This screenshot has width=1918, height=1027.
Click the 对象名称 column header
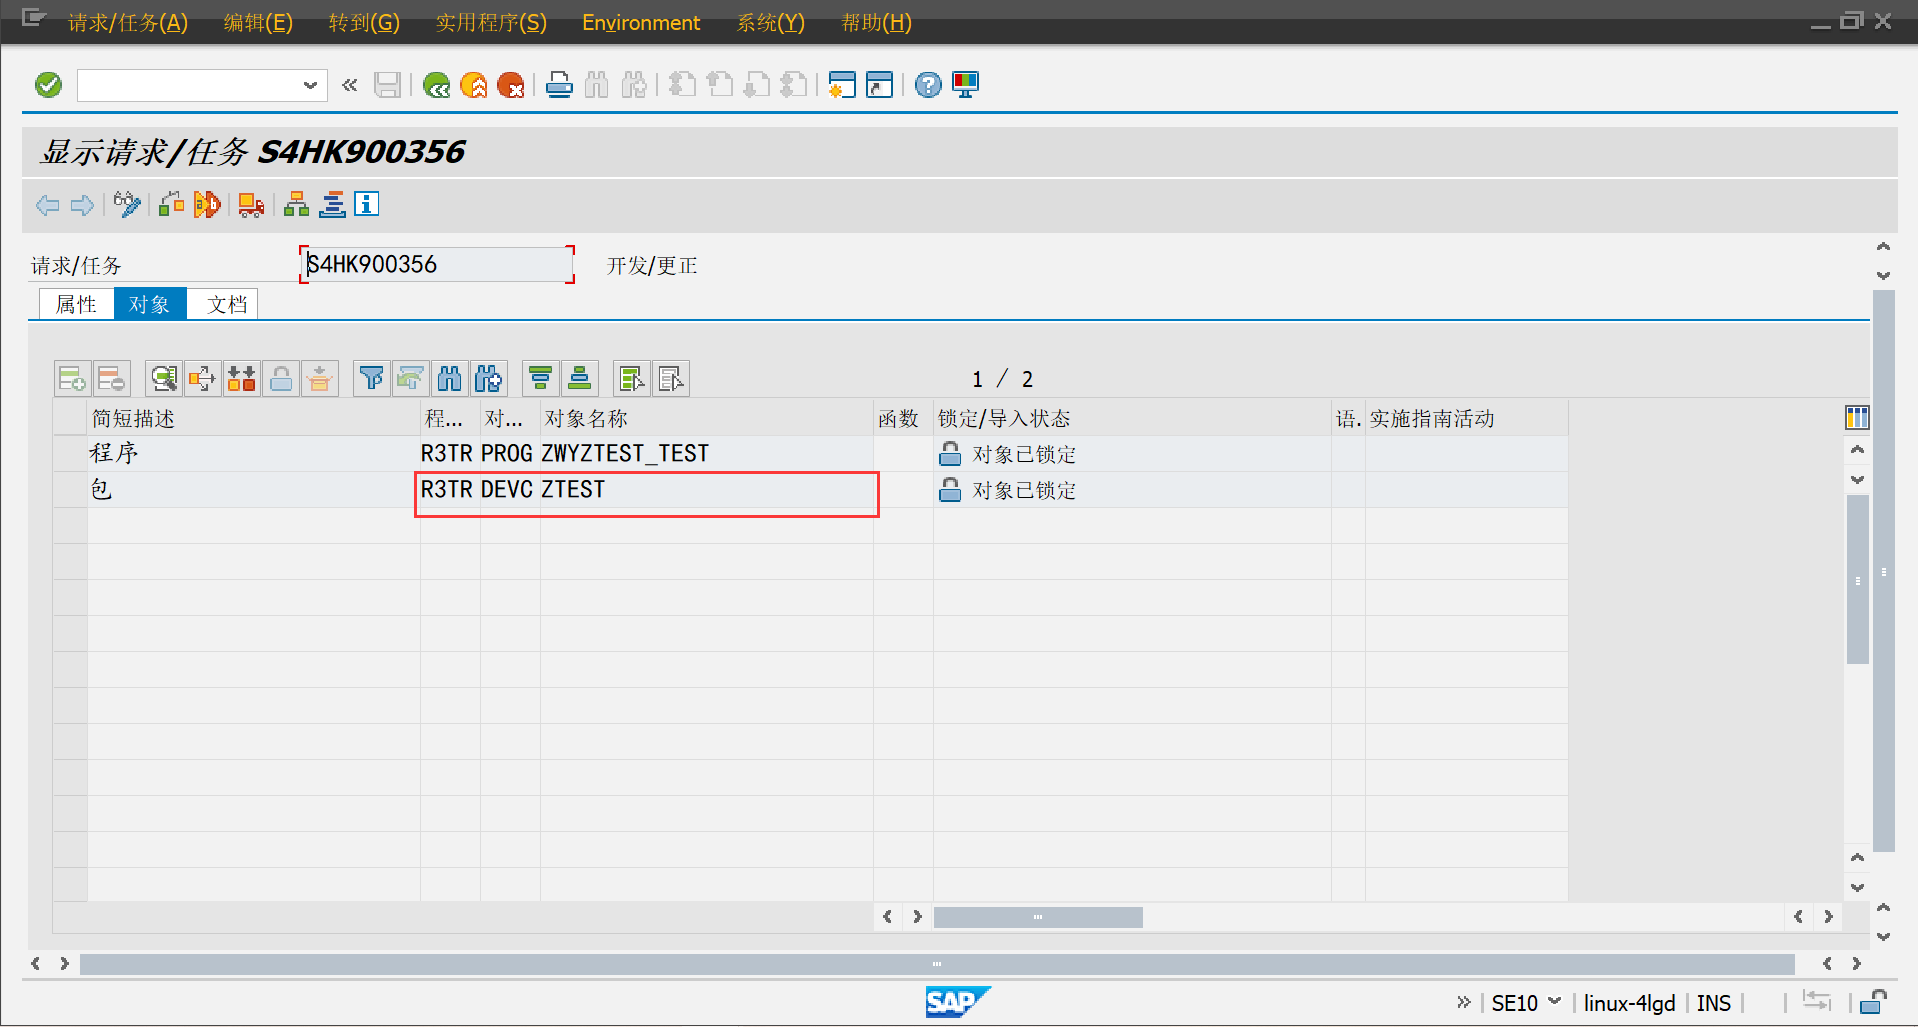(x=706, y=418)
